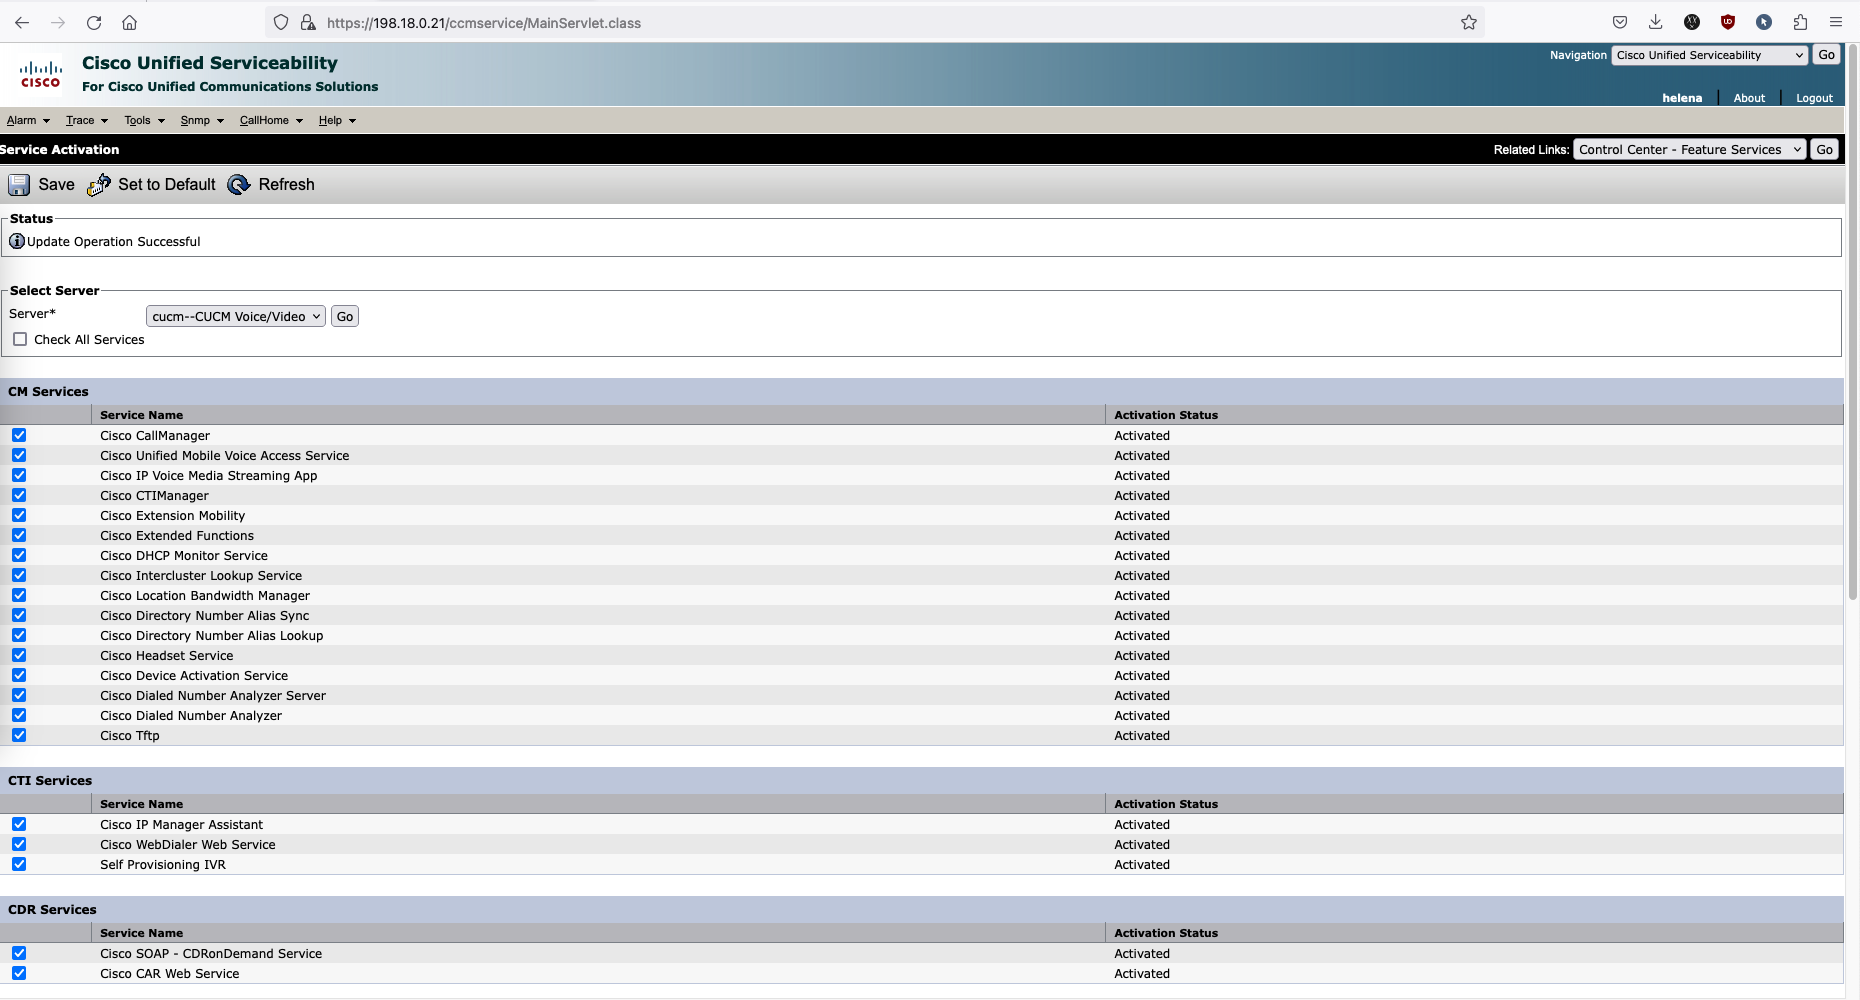
Task: Open the Server selection dropdown
Action: point(235,317)
